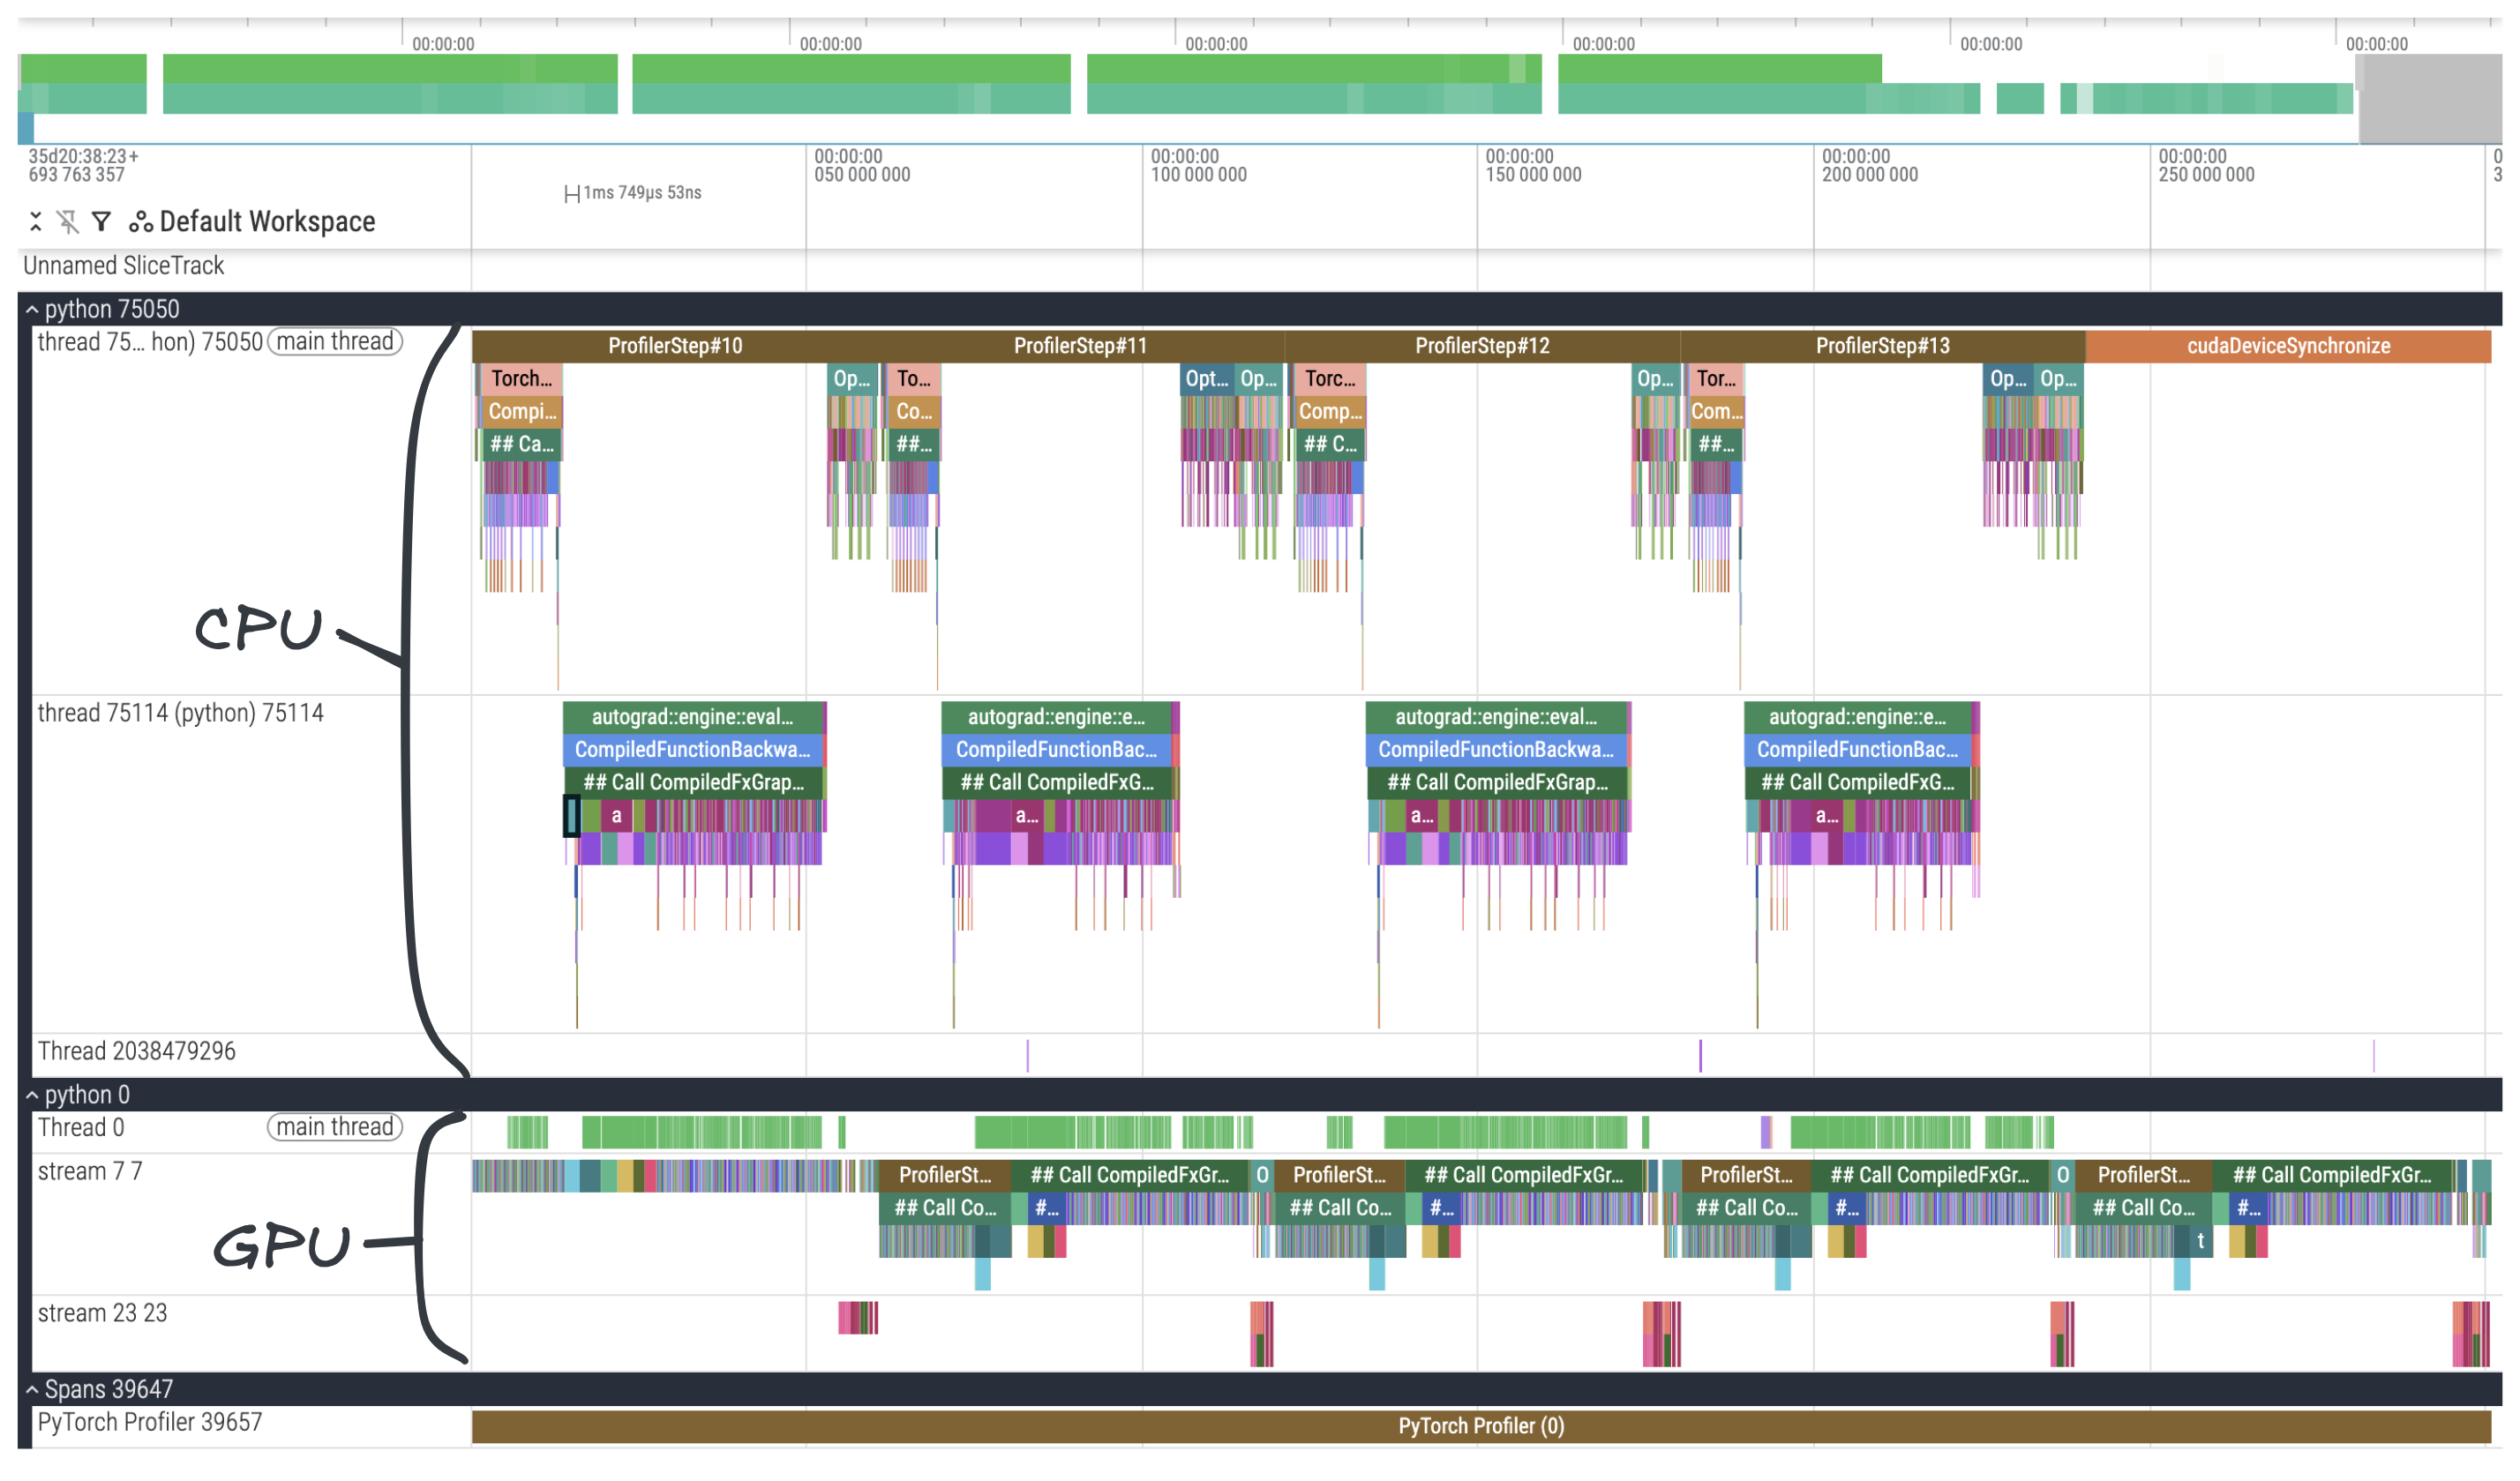2520x1481 pixels.
Task: Select the cudaDeviceSynchronize slice
Action: [2288, 346]
